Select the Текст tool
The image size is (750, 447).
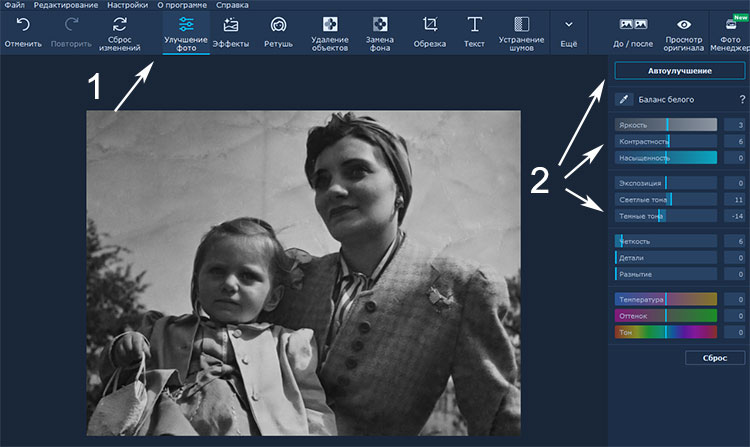(x=474, y=33)
